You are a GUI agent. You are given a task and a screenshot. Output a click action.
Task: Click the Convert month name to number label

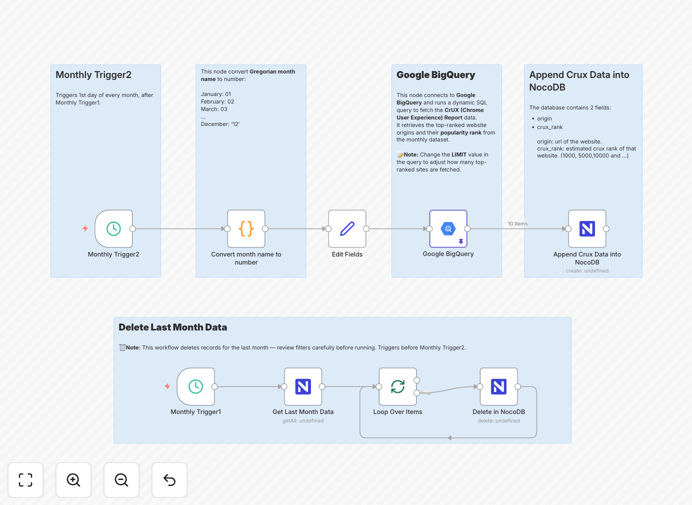pos(246,258)
